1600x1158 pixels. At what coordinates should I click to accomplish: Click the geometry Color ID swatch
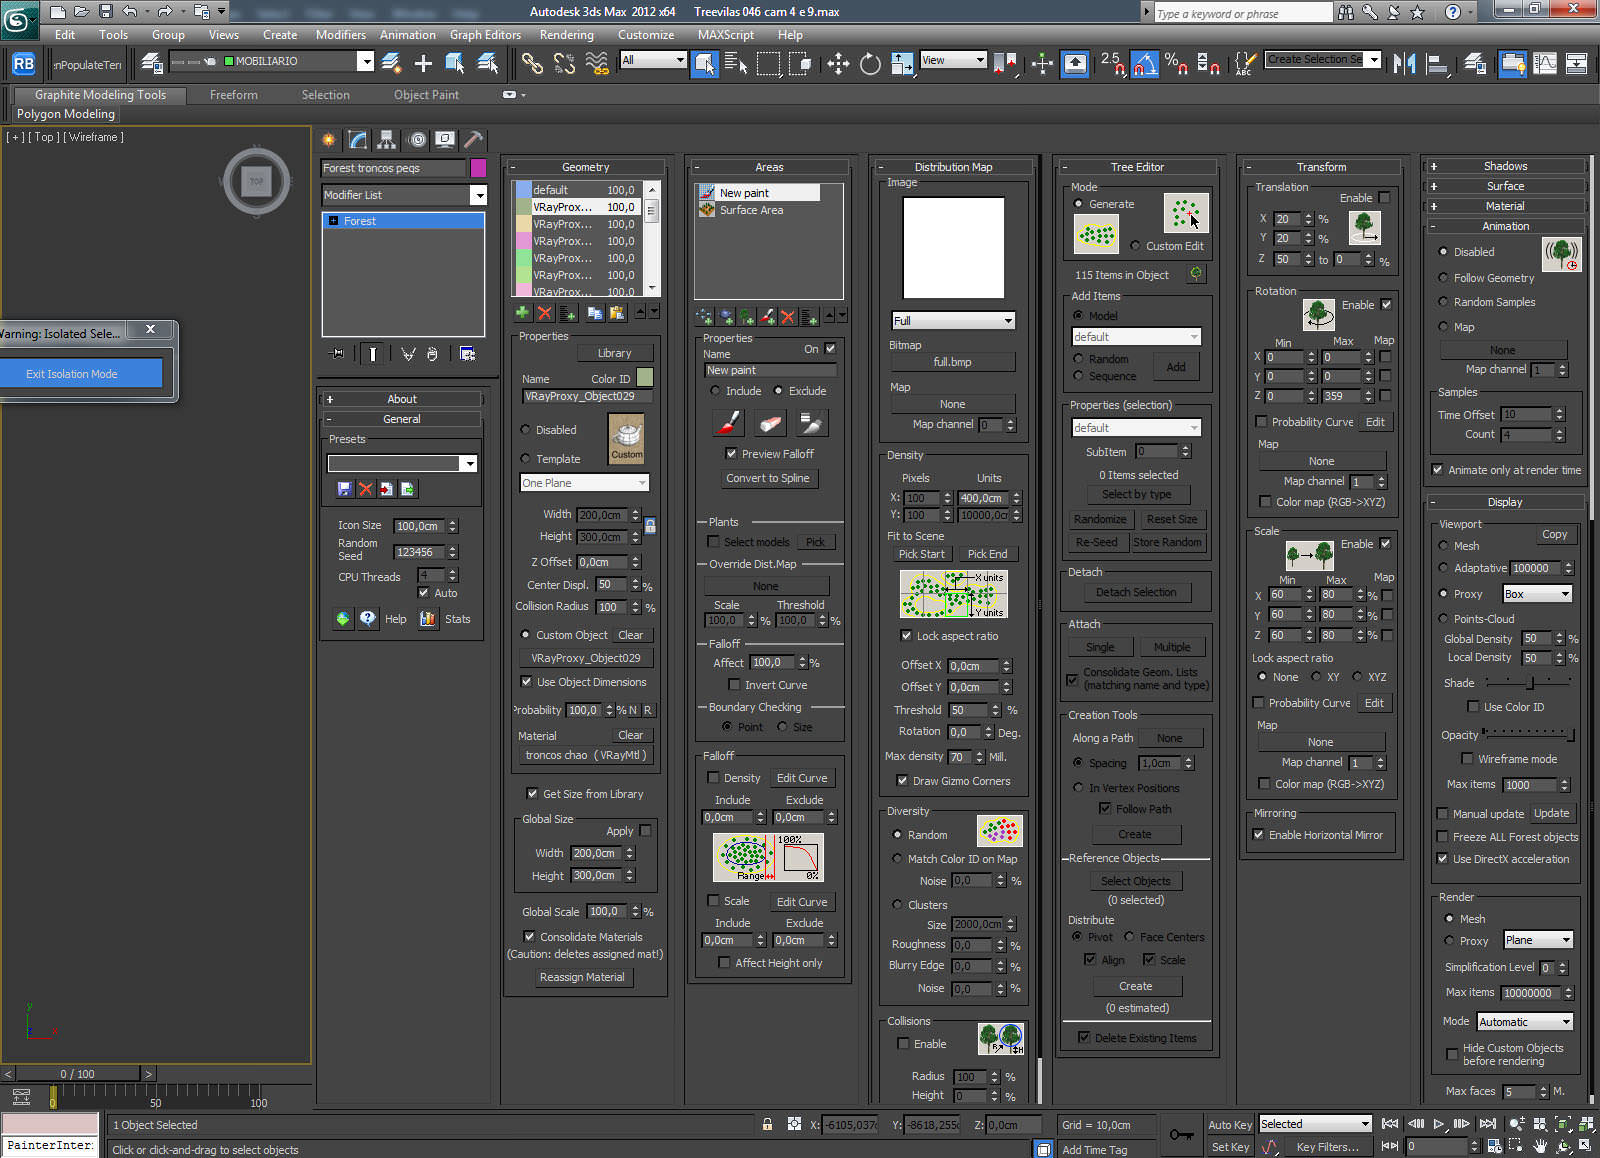click(x=645, y=377)
